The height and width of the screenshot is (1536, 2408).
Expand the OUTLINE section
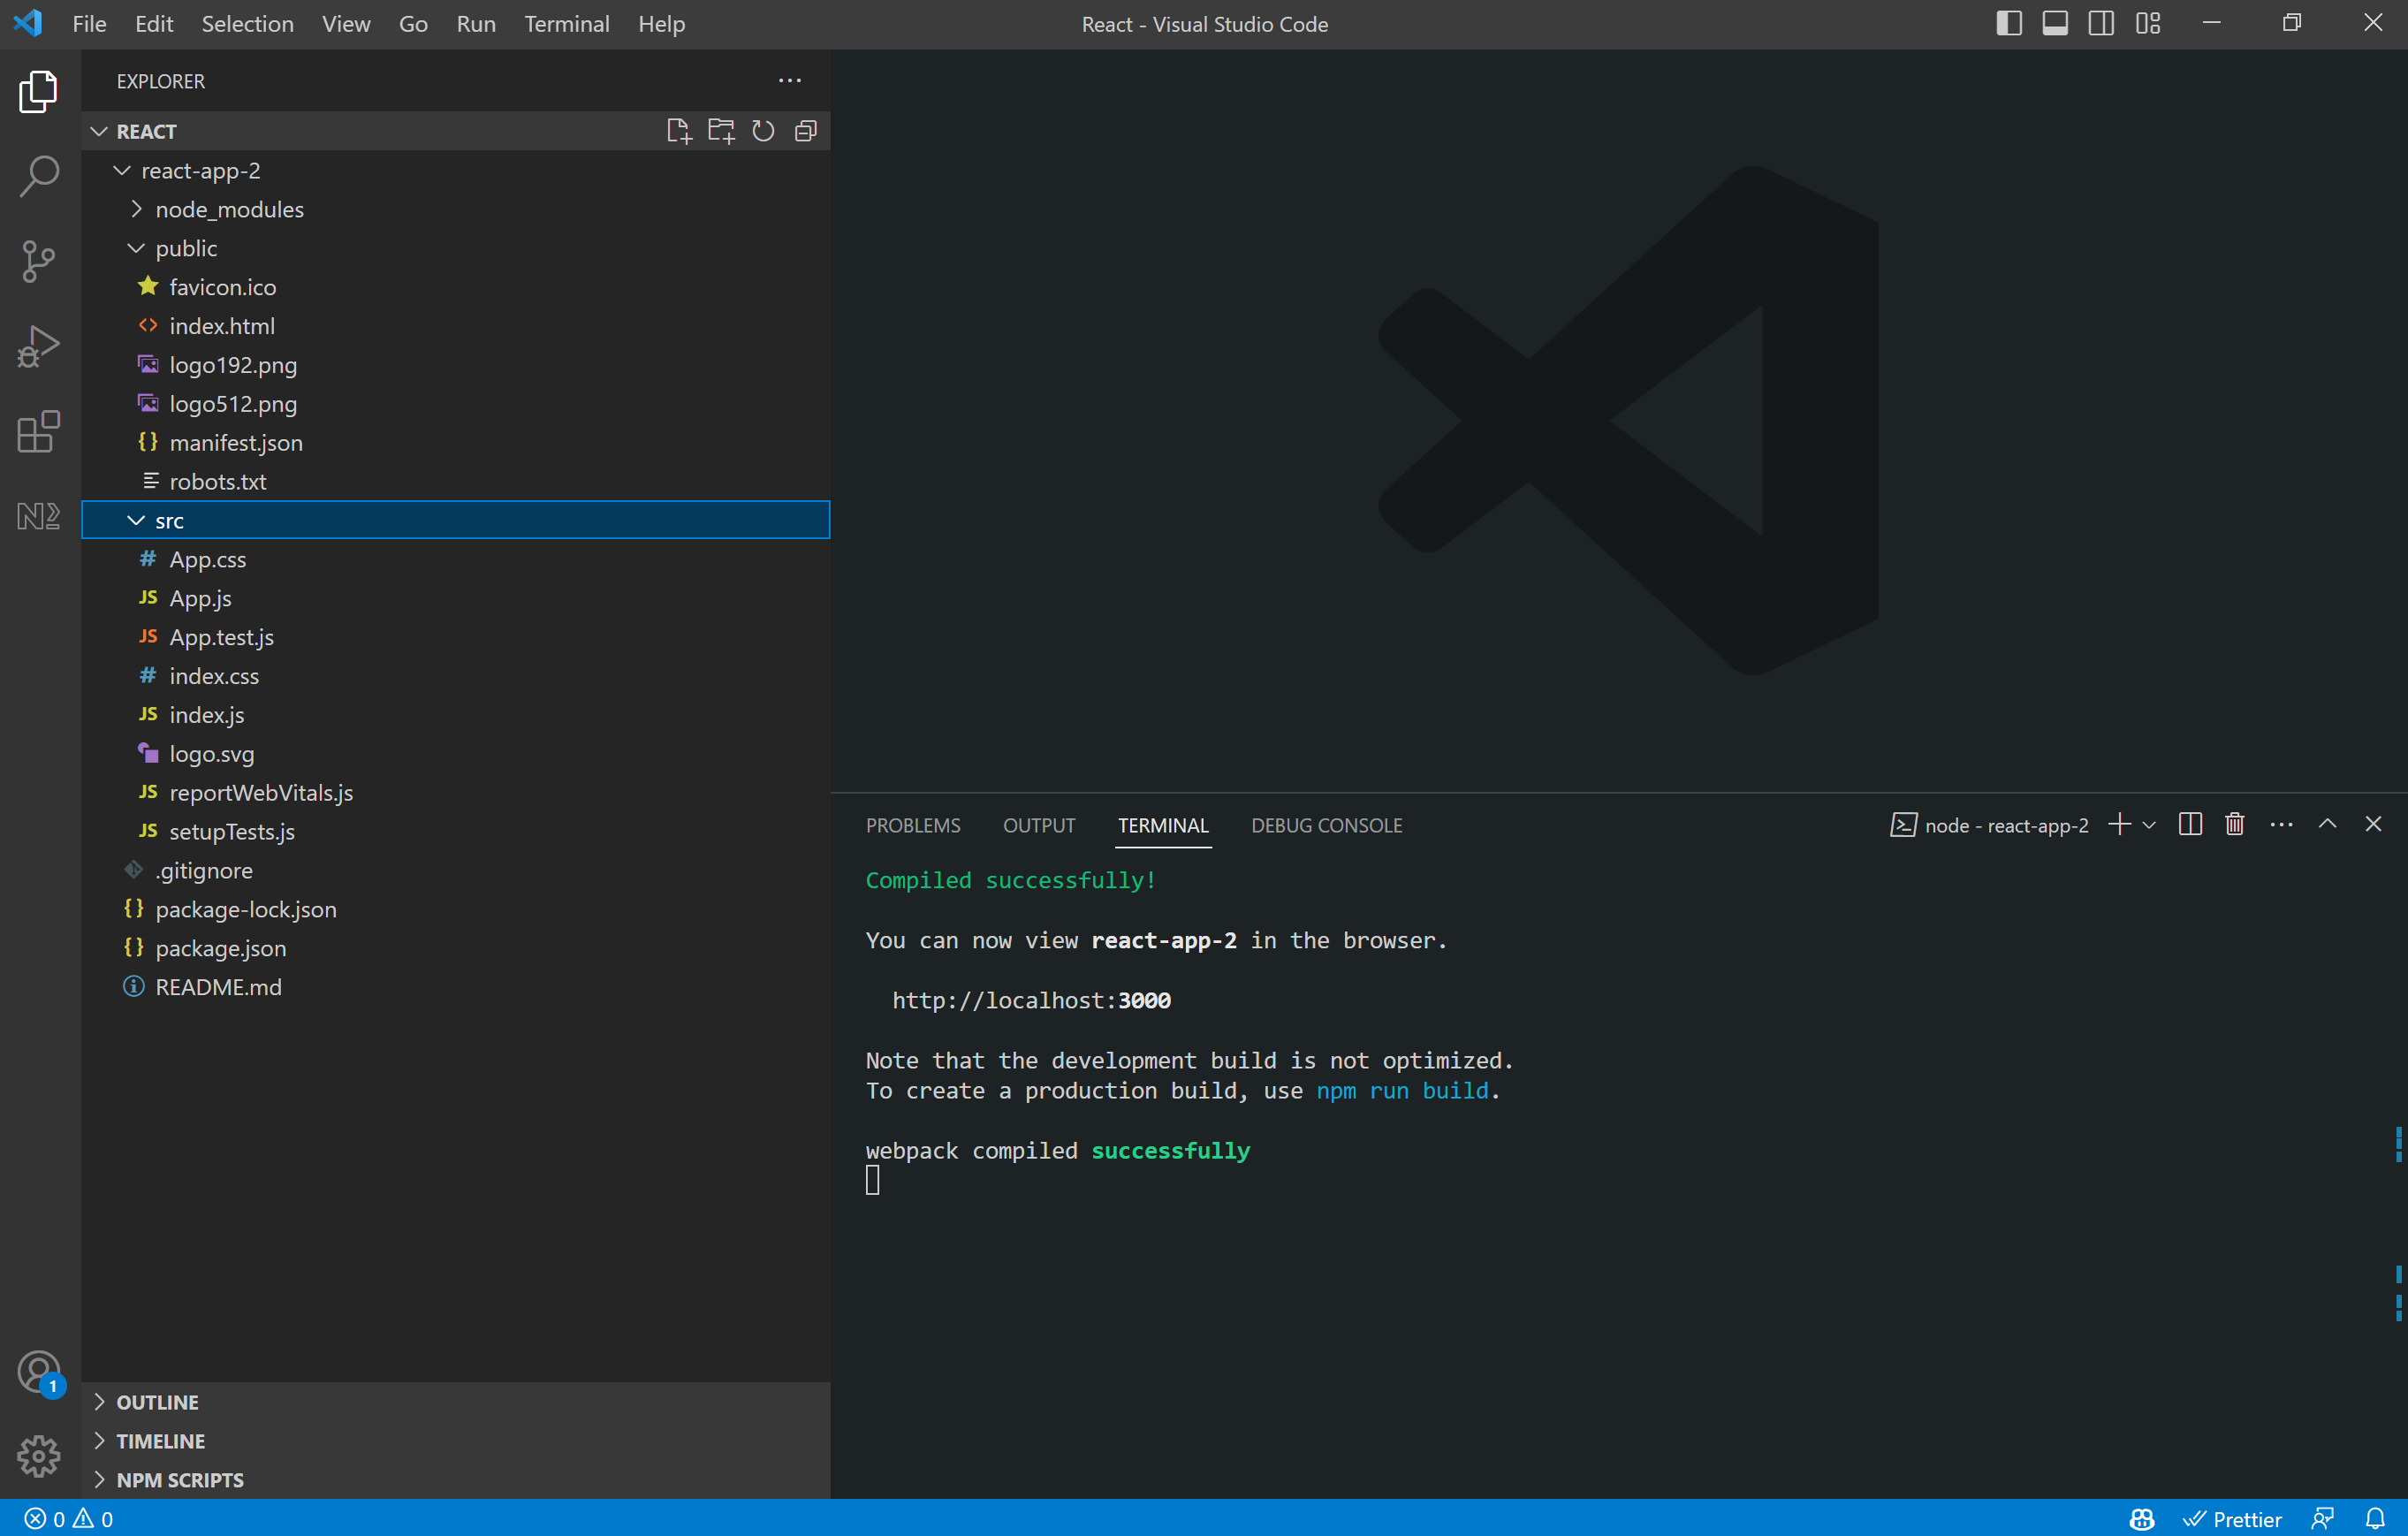coord(456,1402)
